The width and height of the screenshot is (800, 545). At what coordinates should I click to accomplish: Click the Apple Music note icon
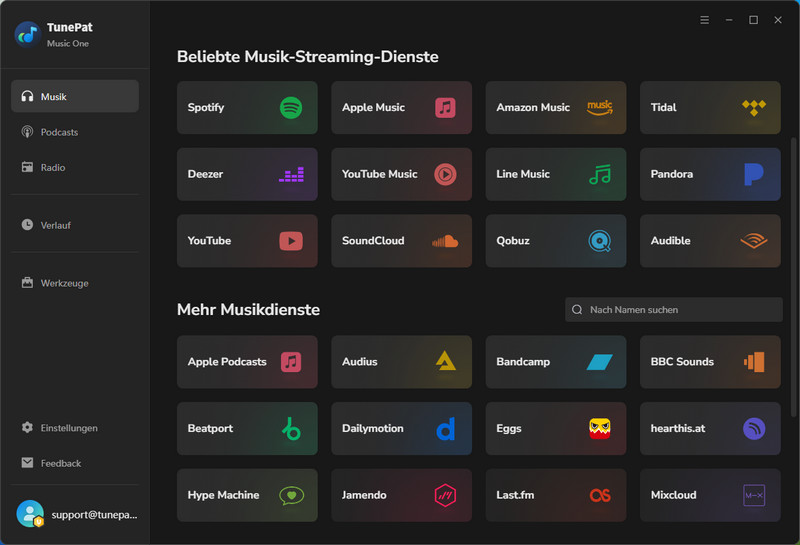[445, 108]
